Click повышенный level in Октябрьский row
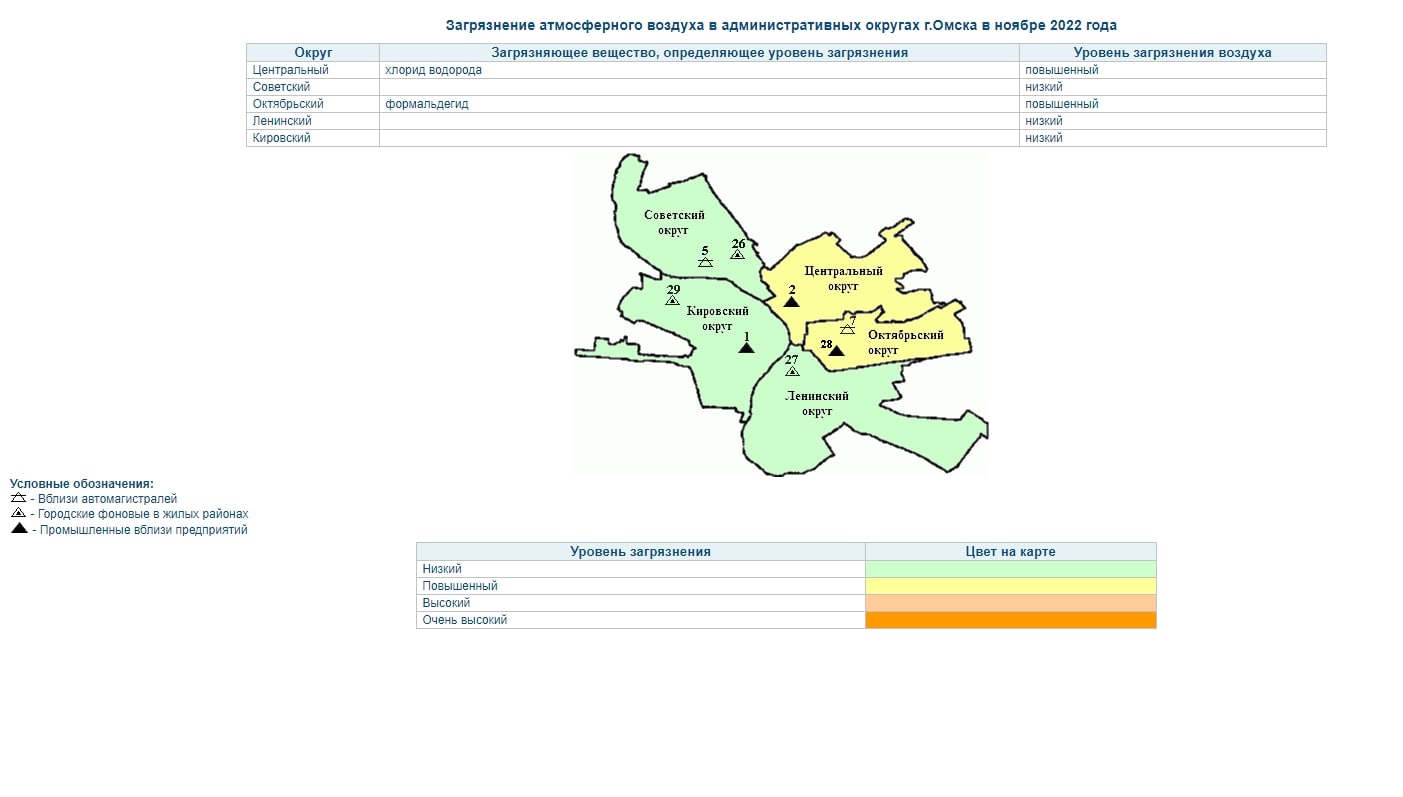1403x797 pixels. (x=1173, y=104)
